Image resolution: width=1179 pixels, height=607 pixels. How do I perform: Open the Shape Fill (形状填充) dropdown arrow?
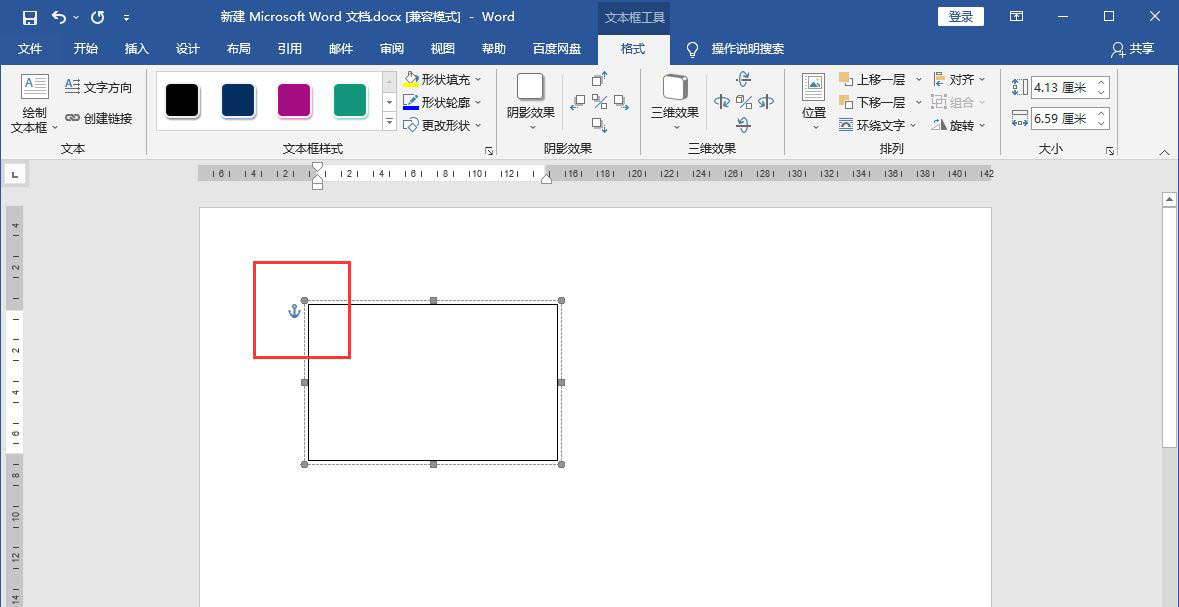pos(478,79)
